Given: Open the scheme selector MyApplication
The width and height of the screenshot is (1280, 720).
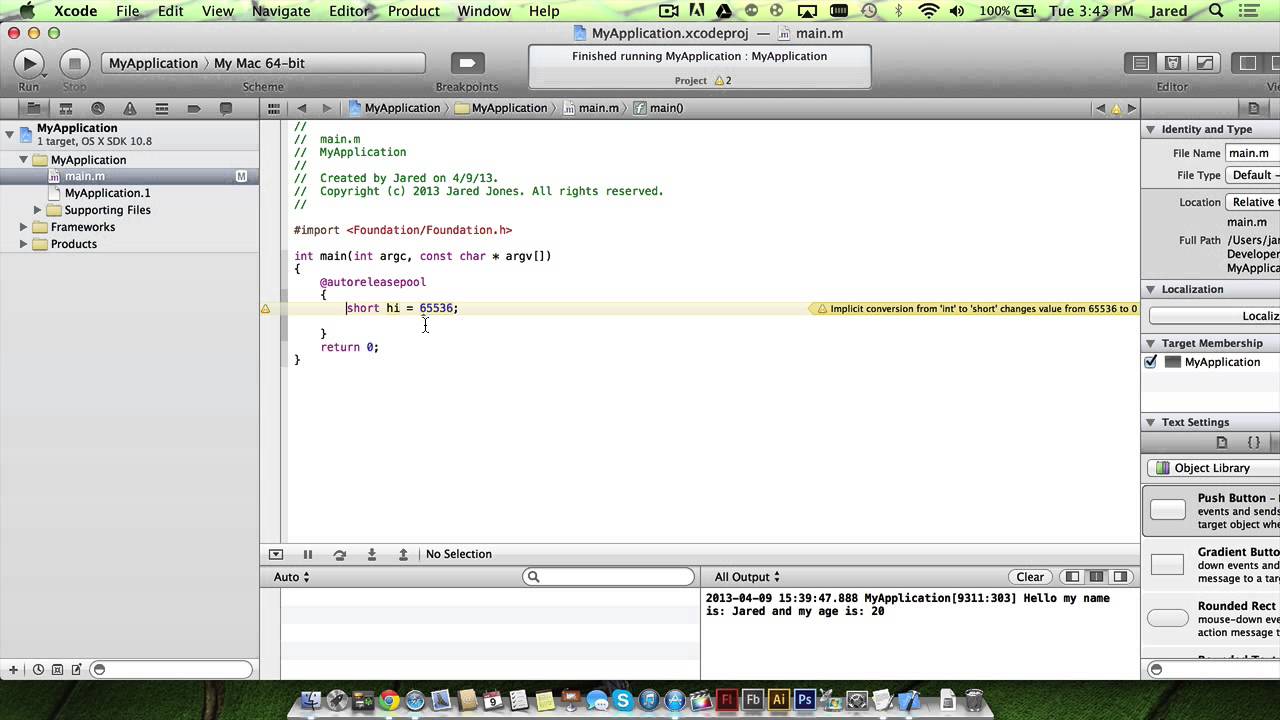Looking at the screenshot, I should pos(153,63).
